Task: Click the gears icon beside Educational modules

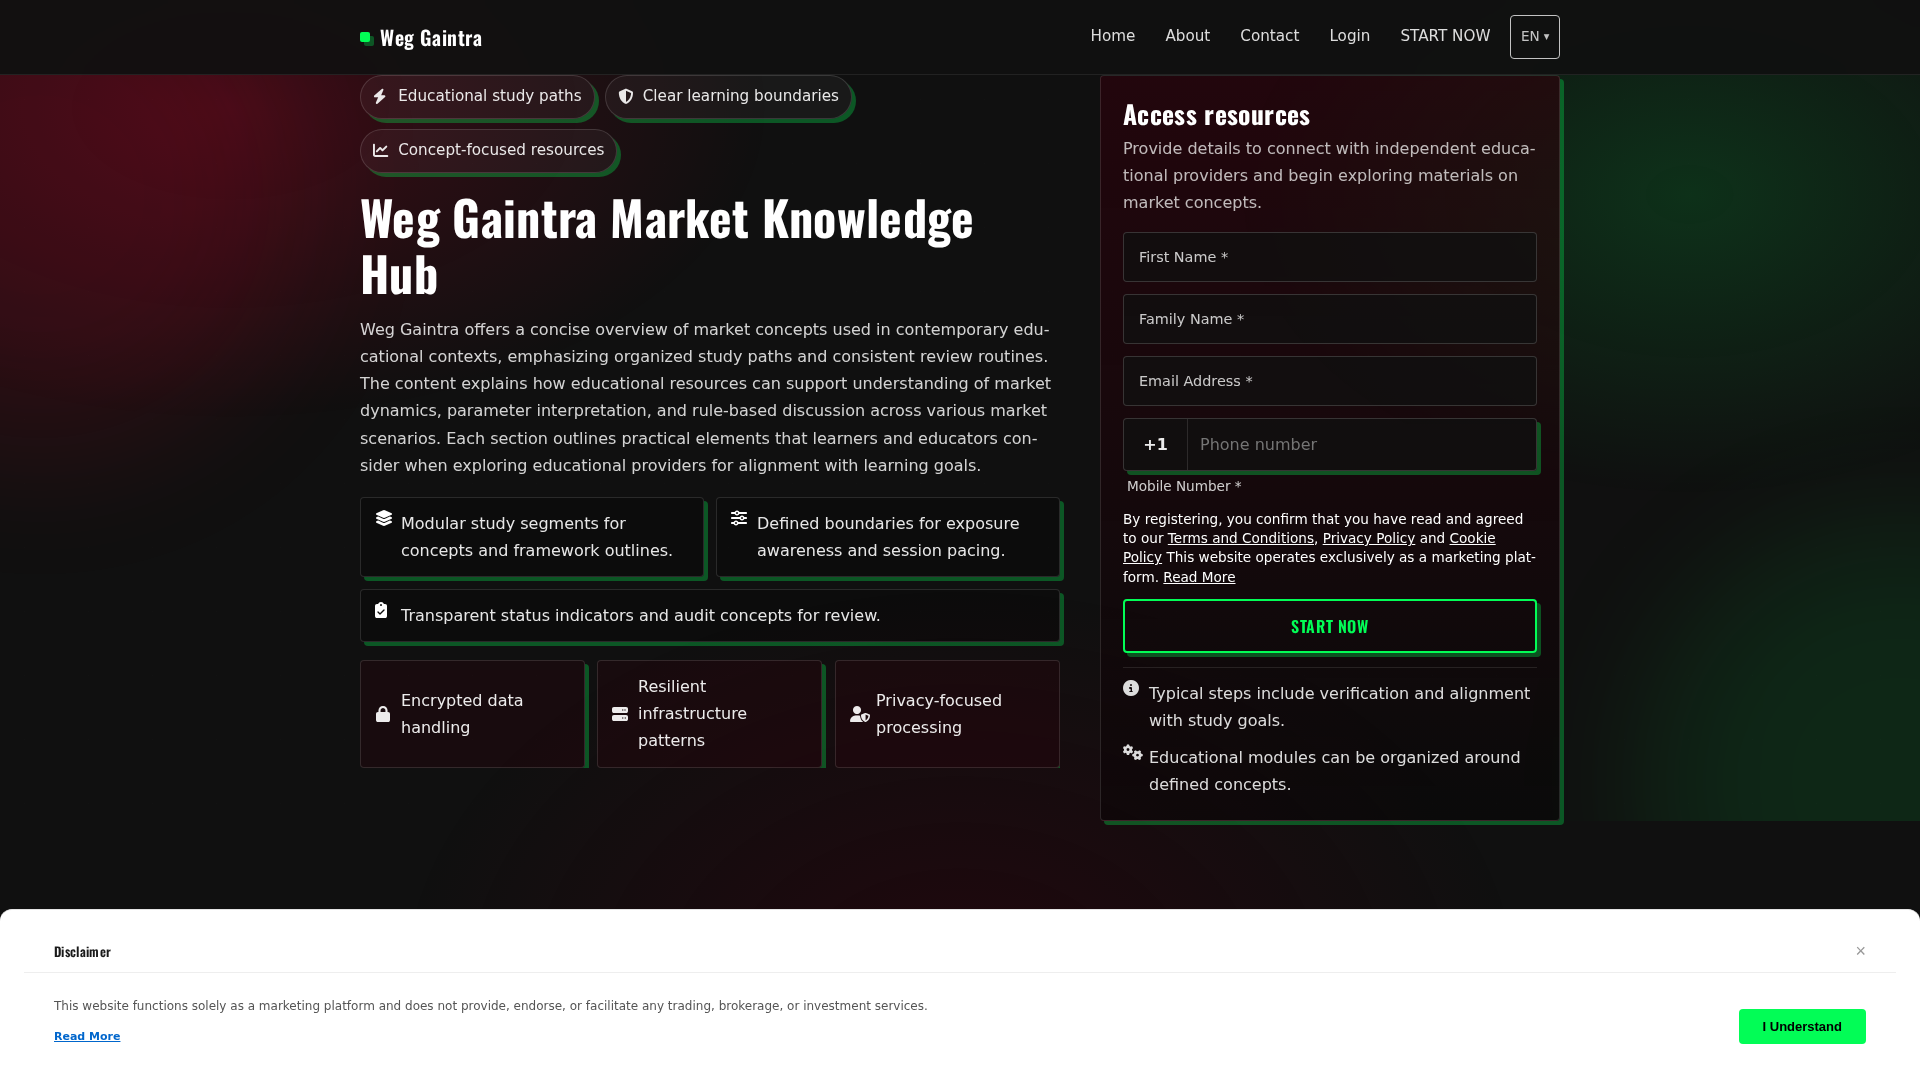Action: pyautogui.click(x=1133, y=752)
